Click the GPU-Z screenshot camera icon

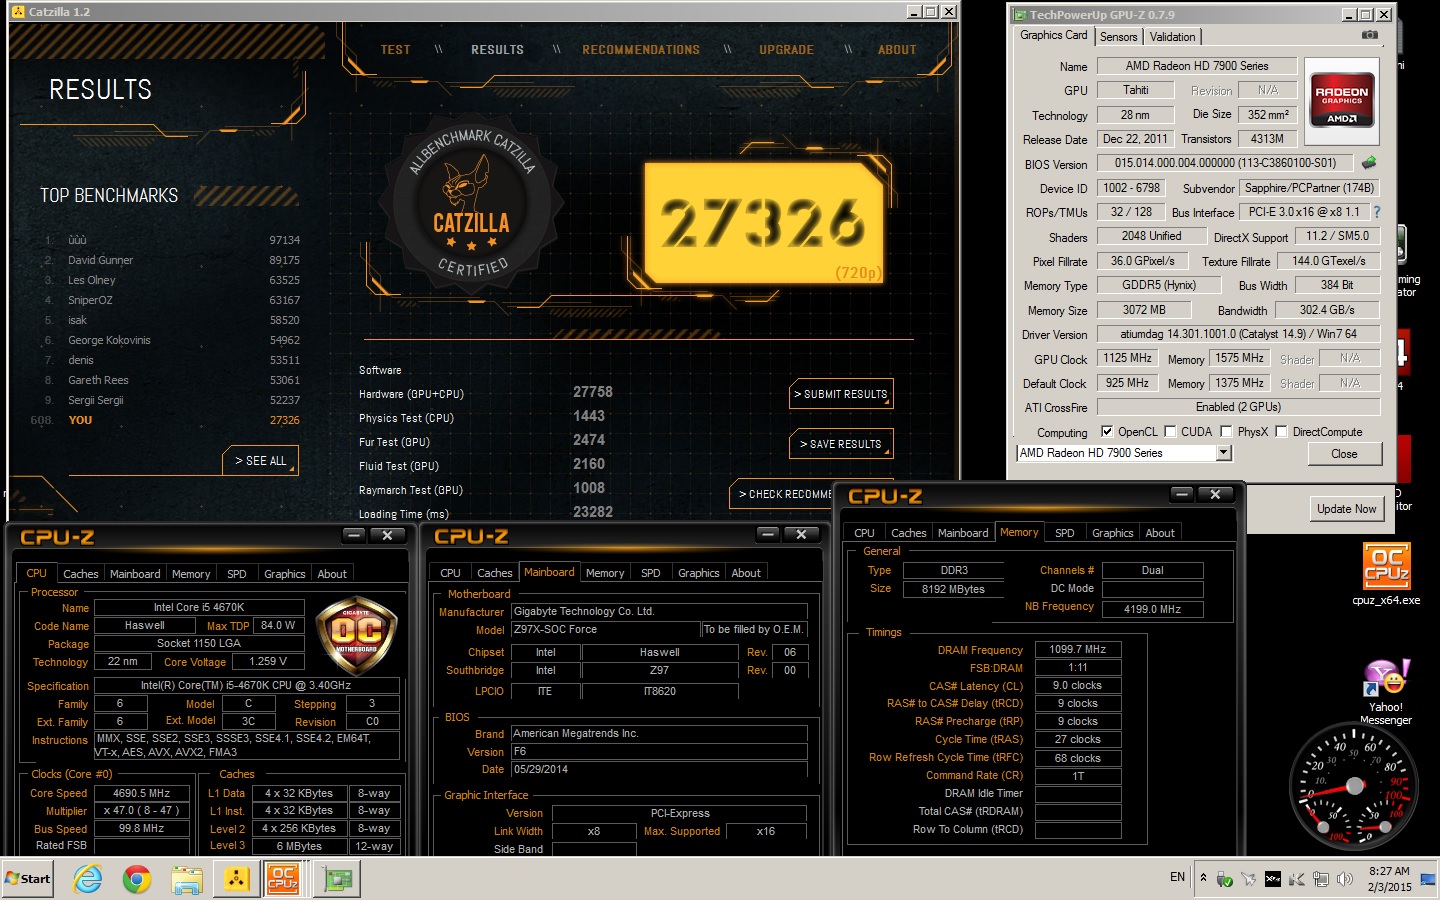(1370, 35)
